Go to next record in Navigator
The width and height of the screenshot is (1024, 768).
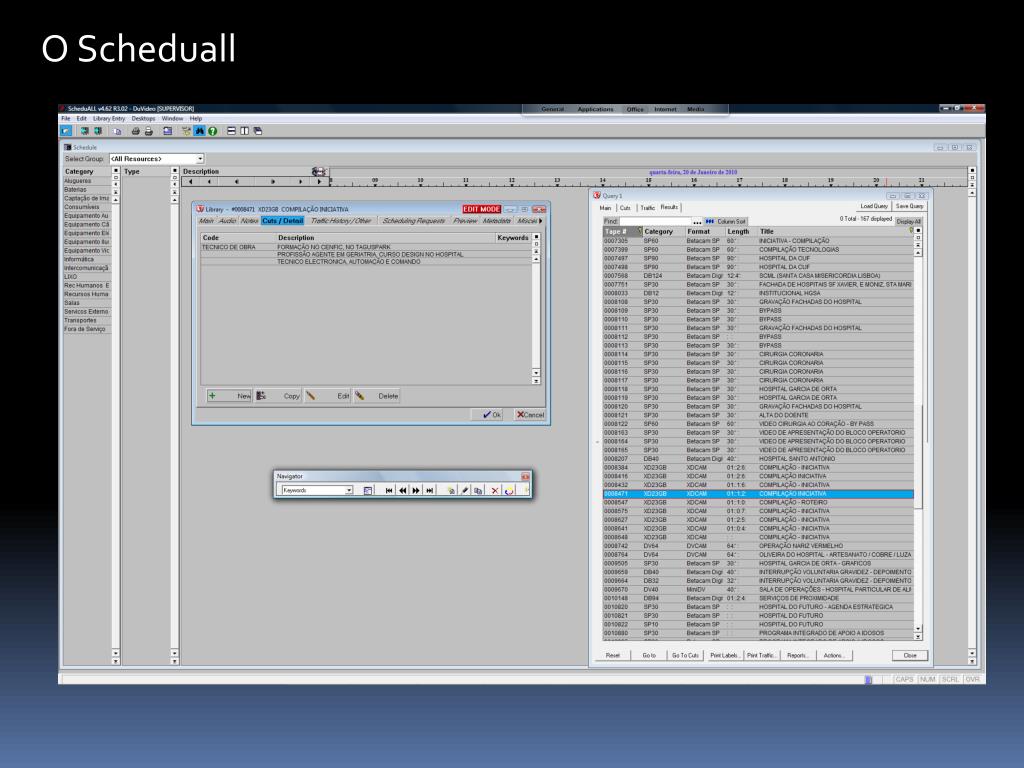(416, 490)
